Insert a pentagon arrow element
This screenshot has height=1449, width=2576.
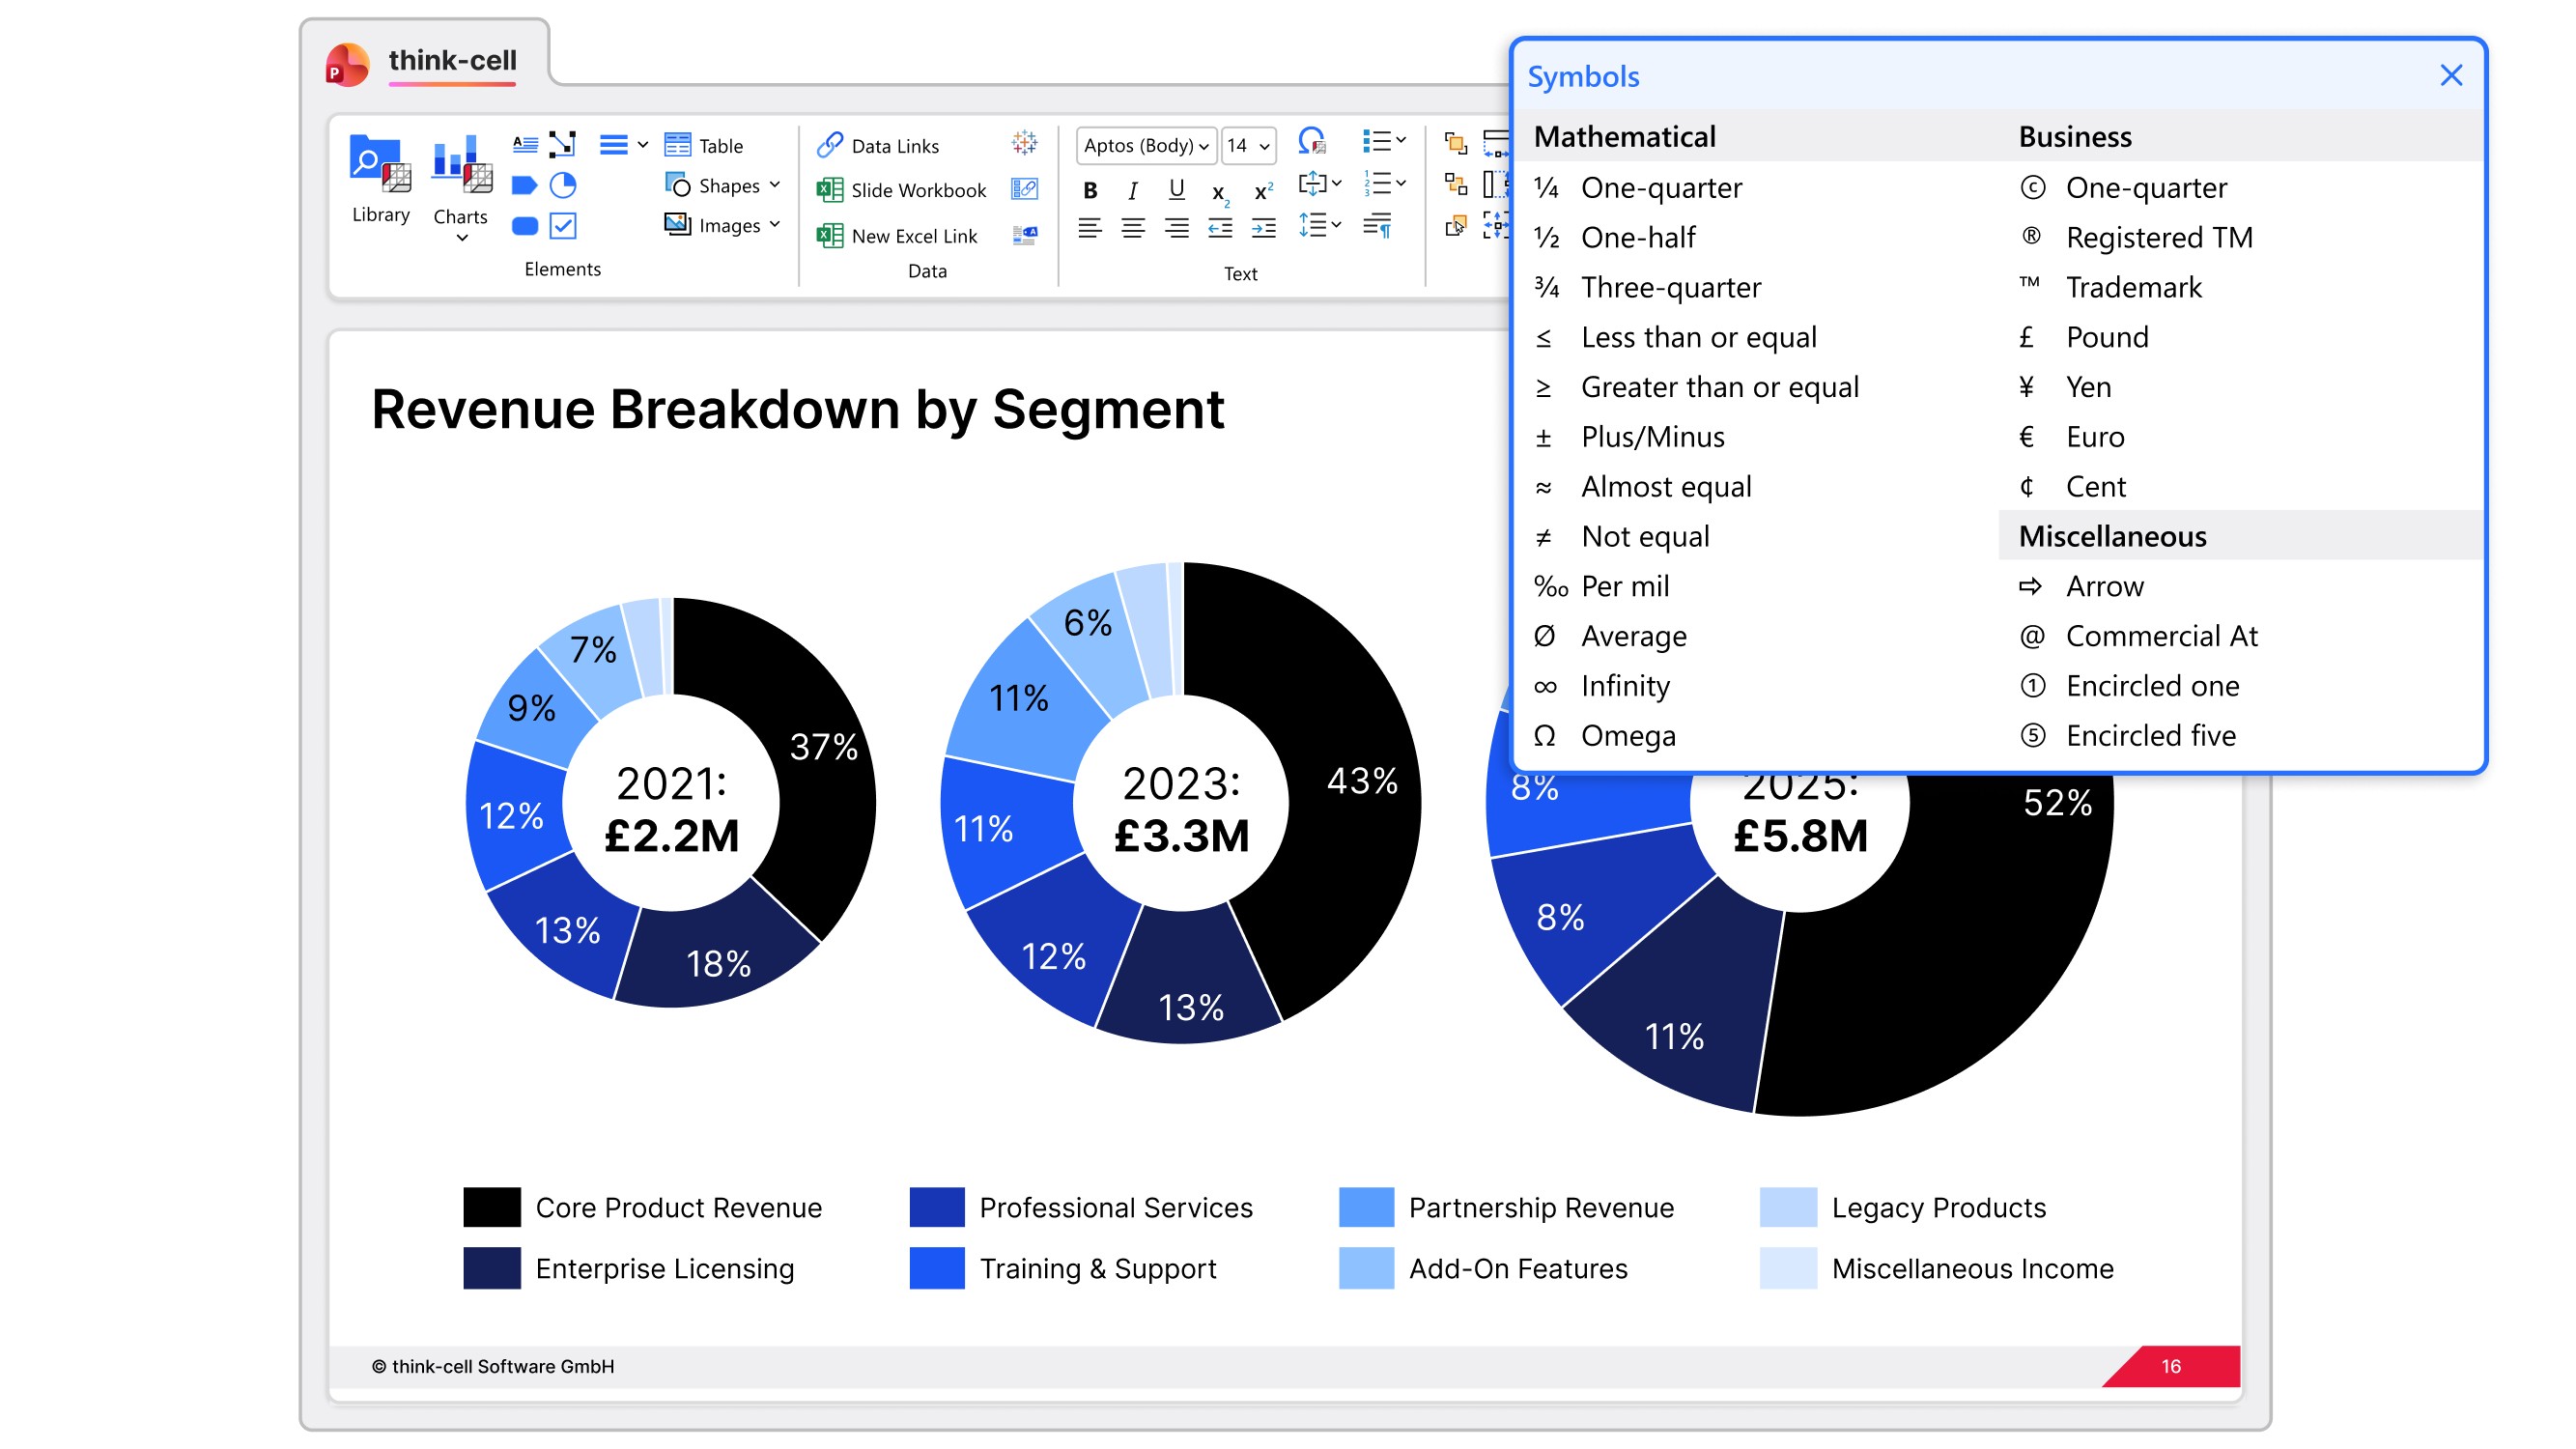[524, 185]
